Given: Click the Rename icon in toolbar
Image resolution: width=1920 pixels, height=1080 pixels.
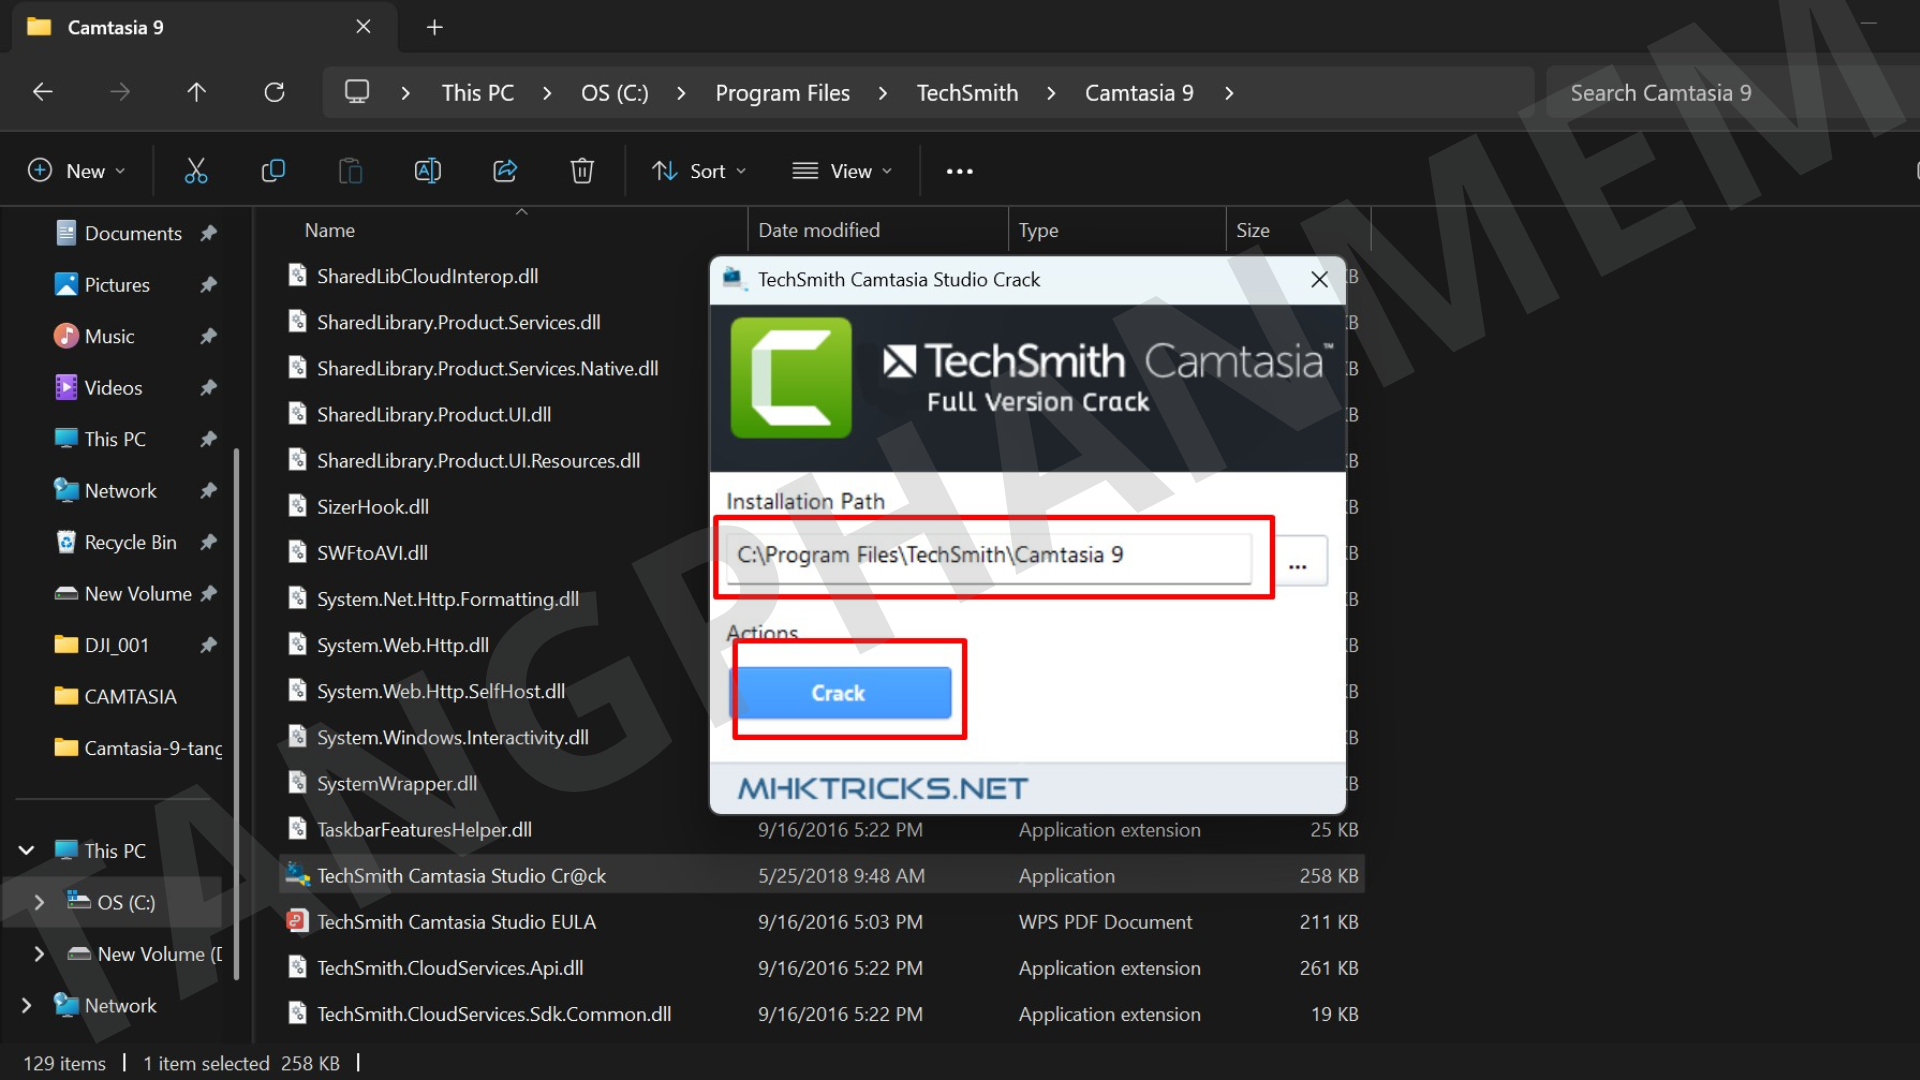Looking at the screenshot, I should pyautogui.click(x=428, y=171).
